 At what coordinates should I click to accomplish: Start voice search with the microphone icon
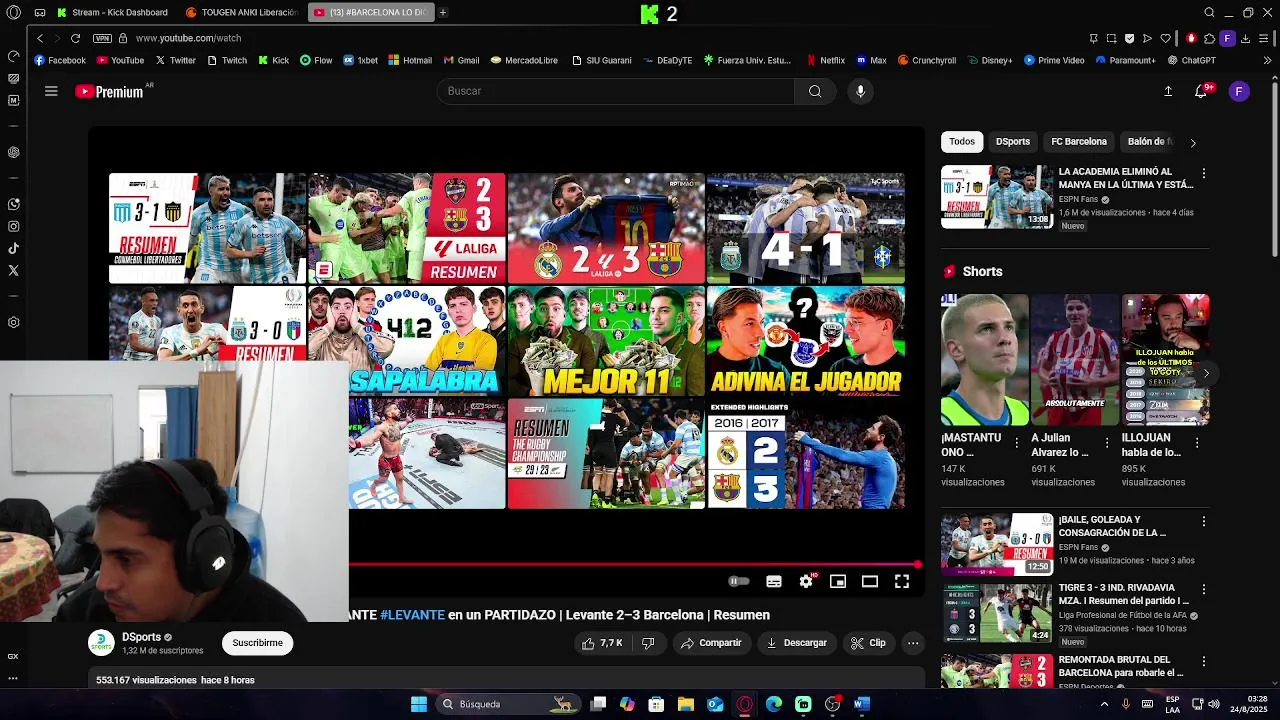(860, 91)
